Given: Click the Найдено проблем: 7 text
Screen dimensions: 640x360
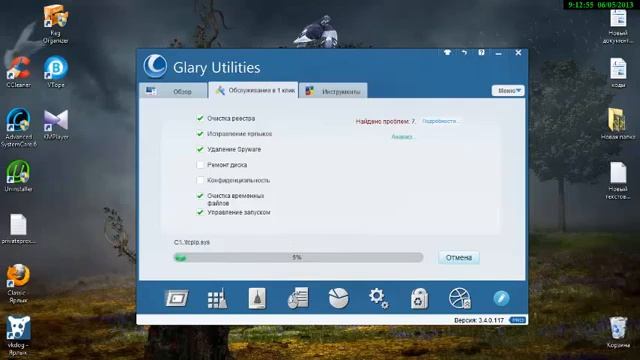Looking at the screenshot, I should pos(385,121).
